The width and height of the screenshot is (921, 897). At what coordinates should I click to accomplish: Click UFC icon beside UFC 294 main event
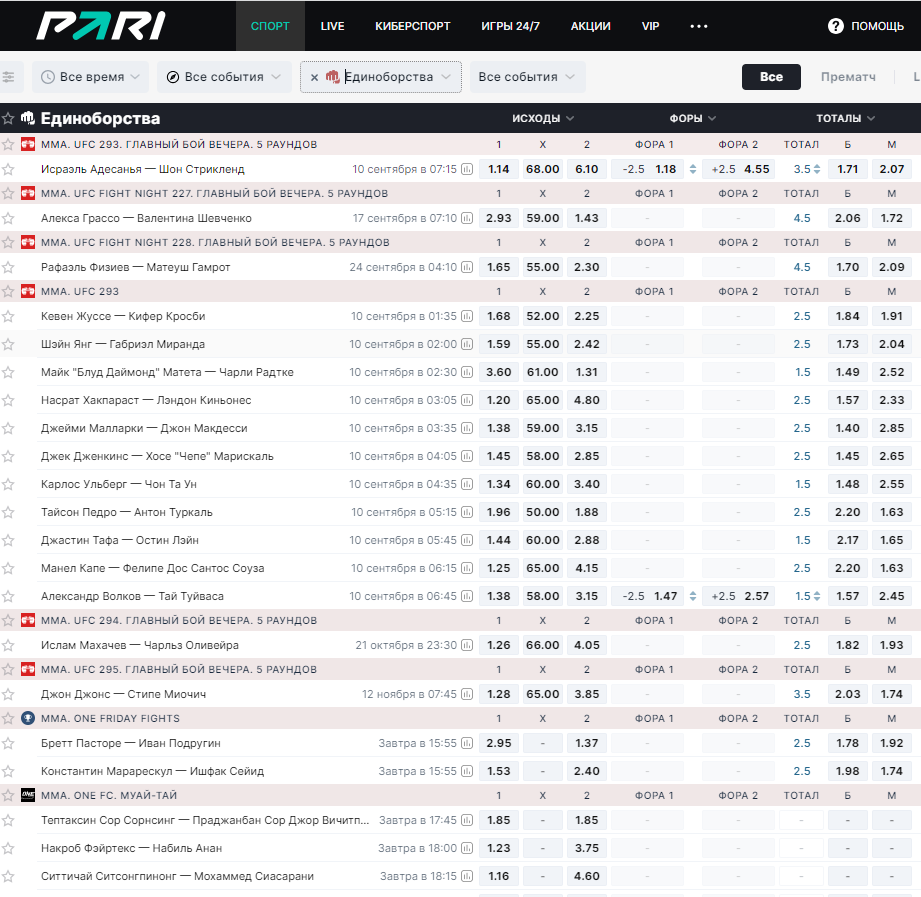pos(28,620)
